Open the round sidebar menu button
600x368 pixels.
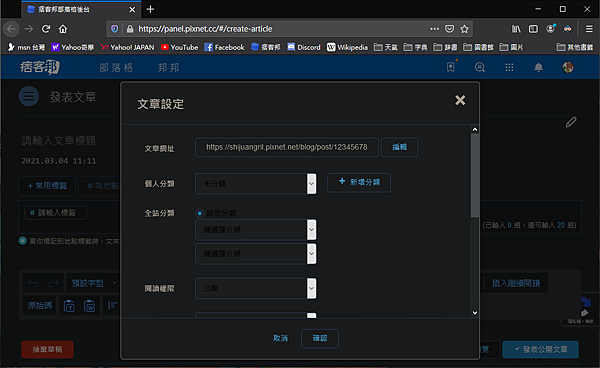click(29, 96)
